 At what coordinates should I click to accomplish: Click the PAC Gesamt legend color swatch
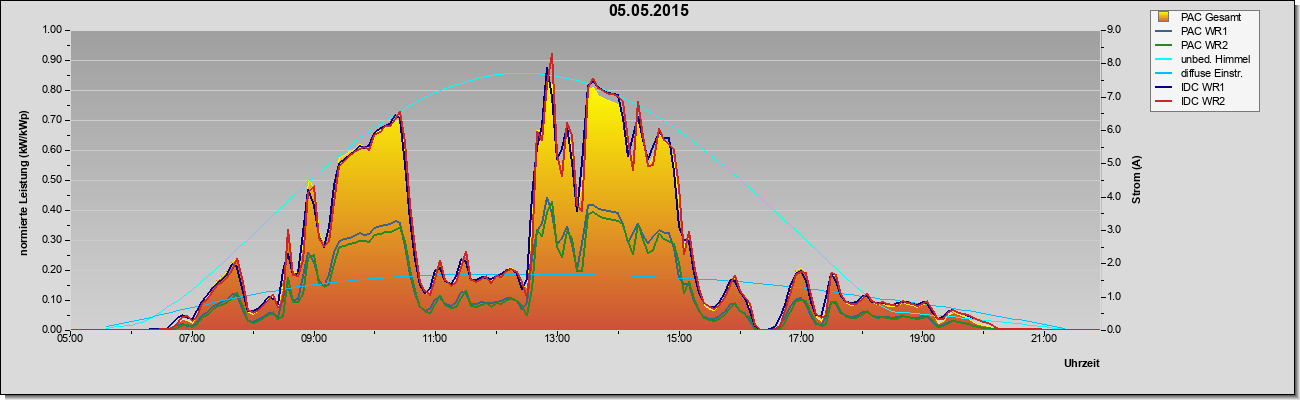1165,17
